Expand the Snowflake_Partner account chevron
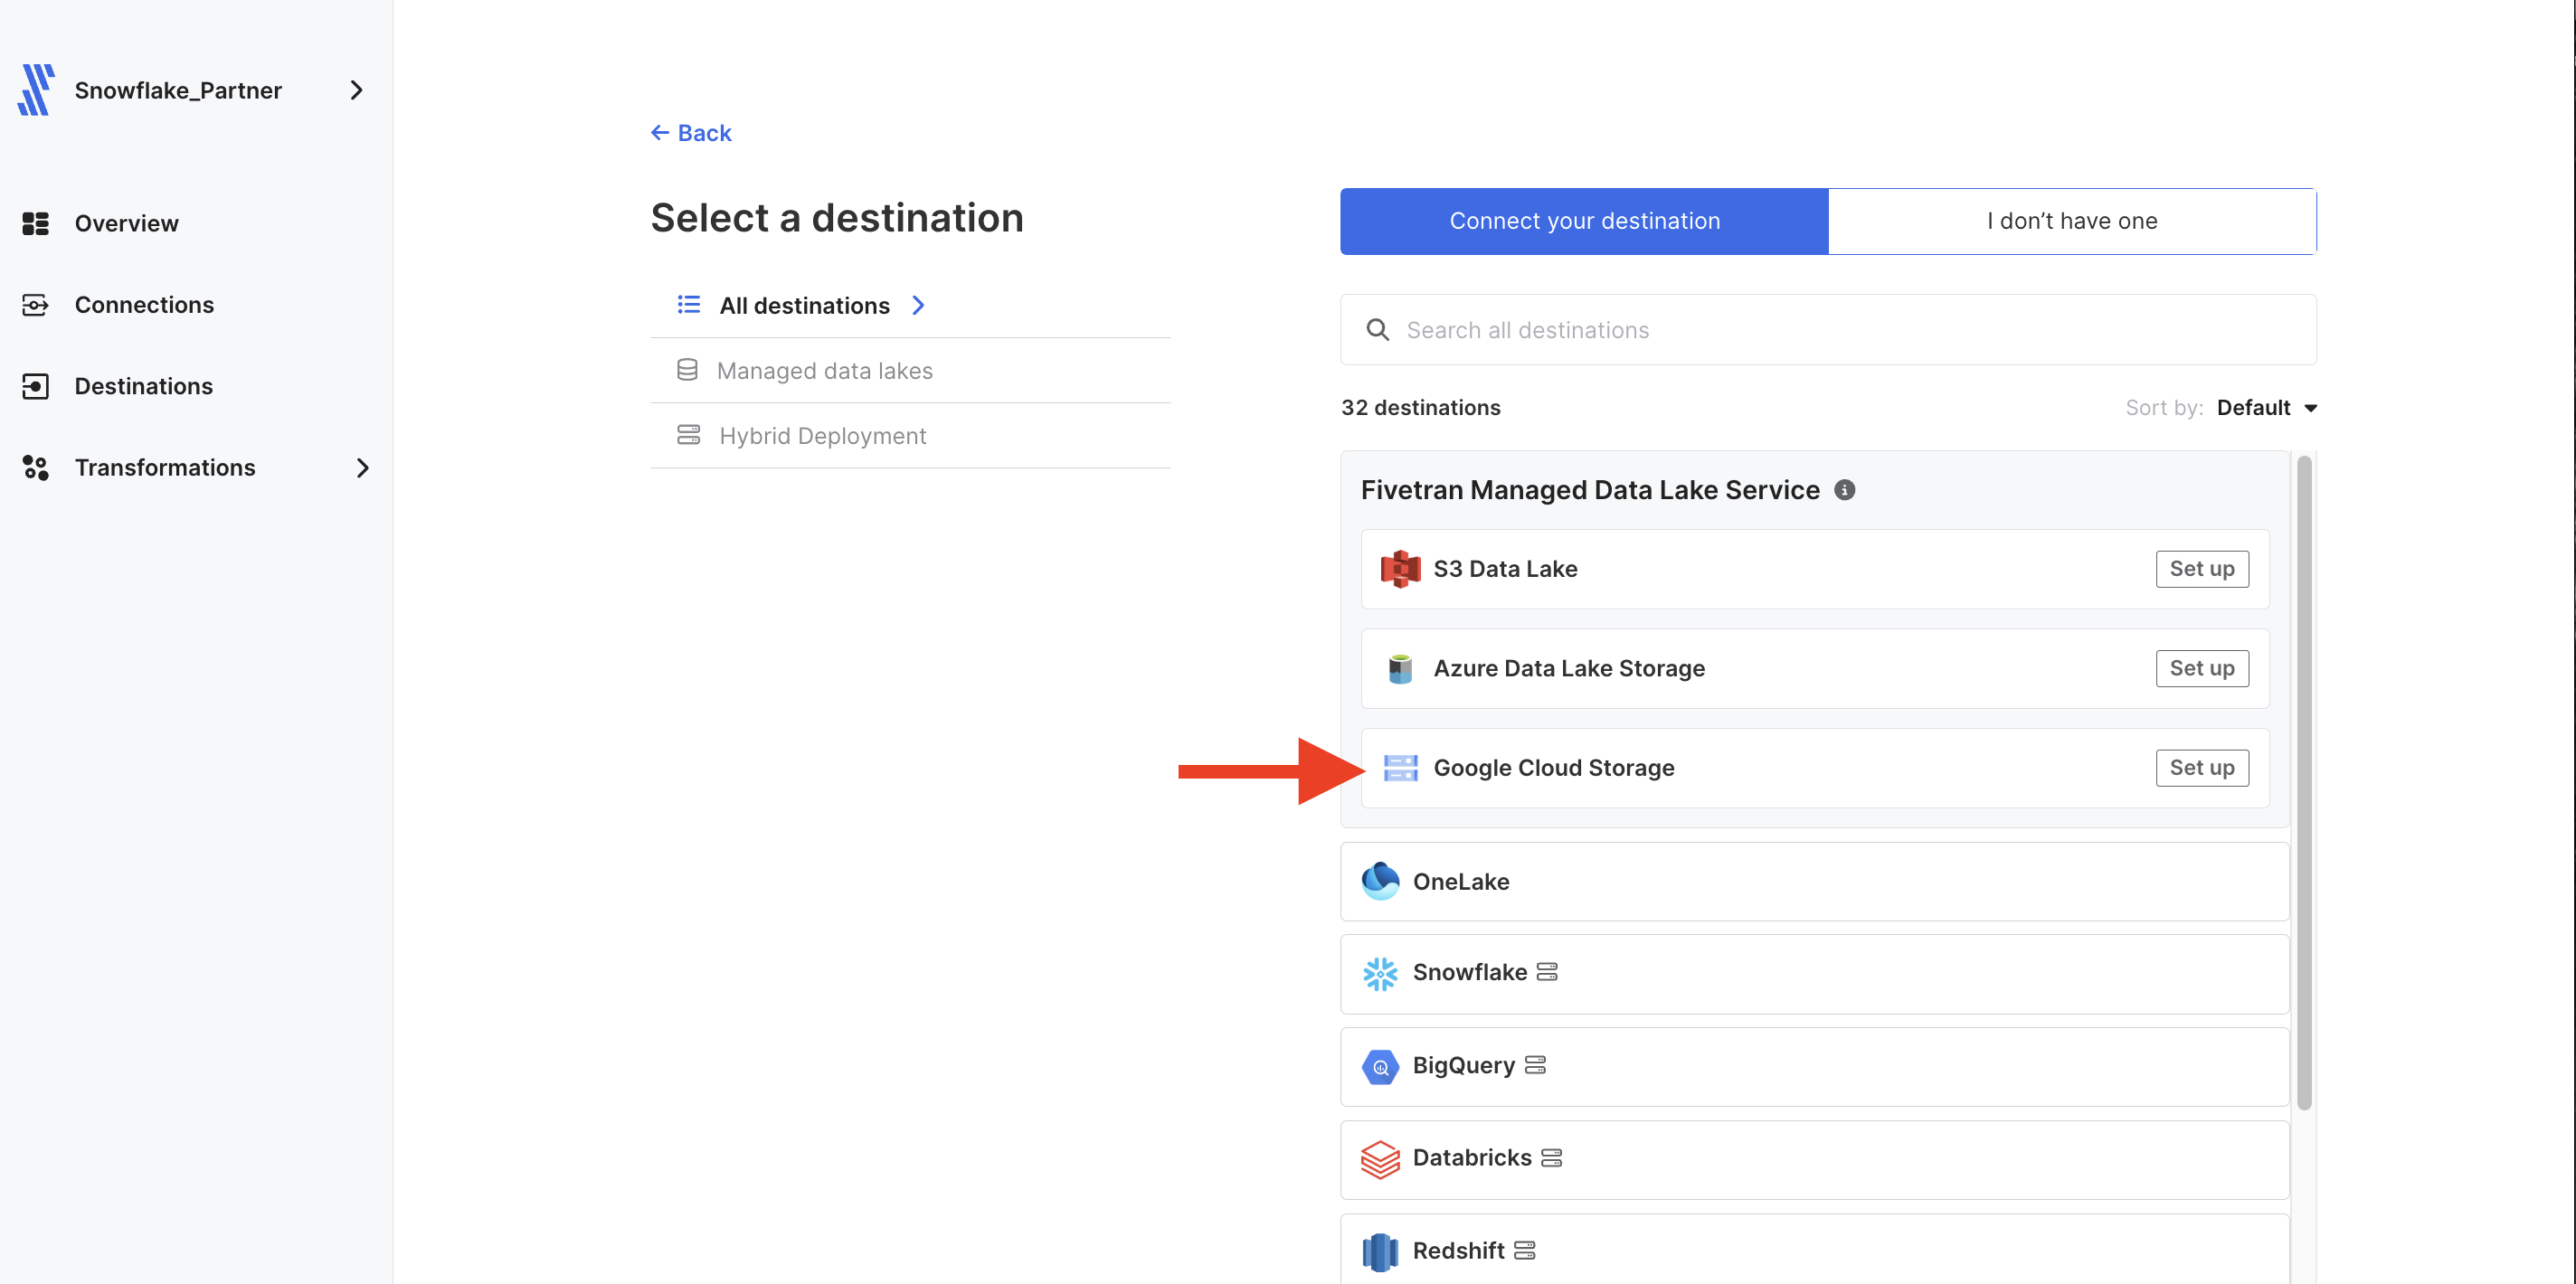Viewport: 2576px width, 1284px height. 356,90
